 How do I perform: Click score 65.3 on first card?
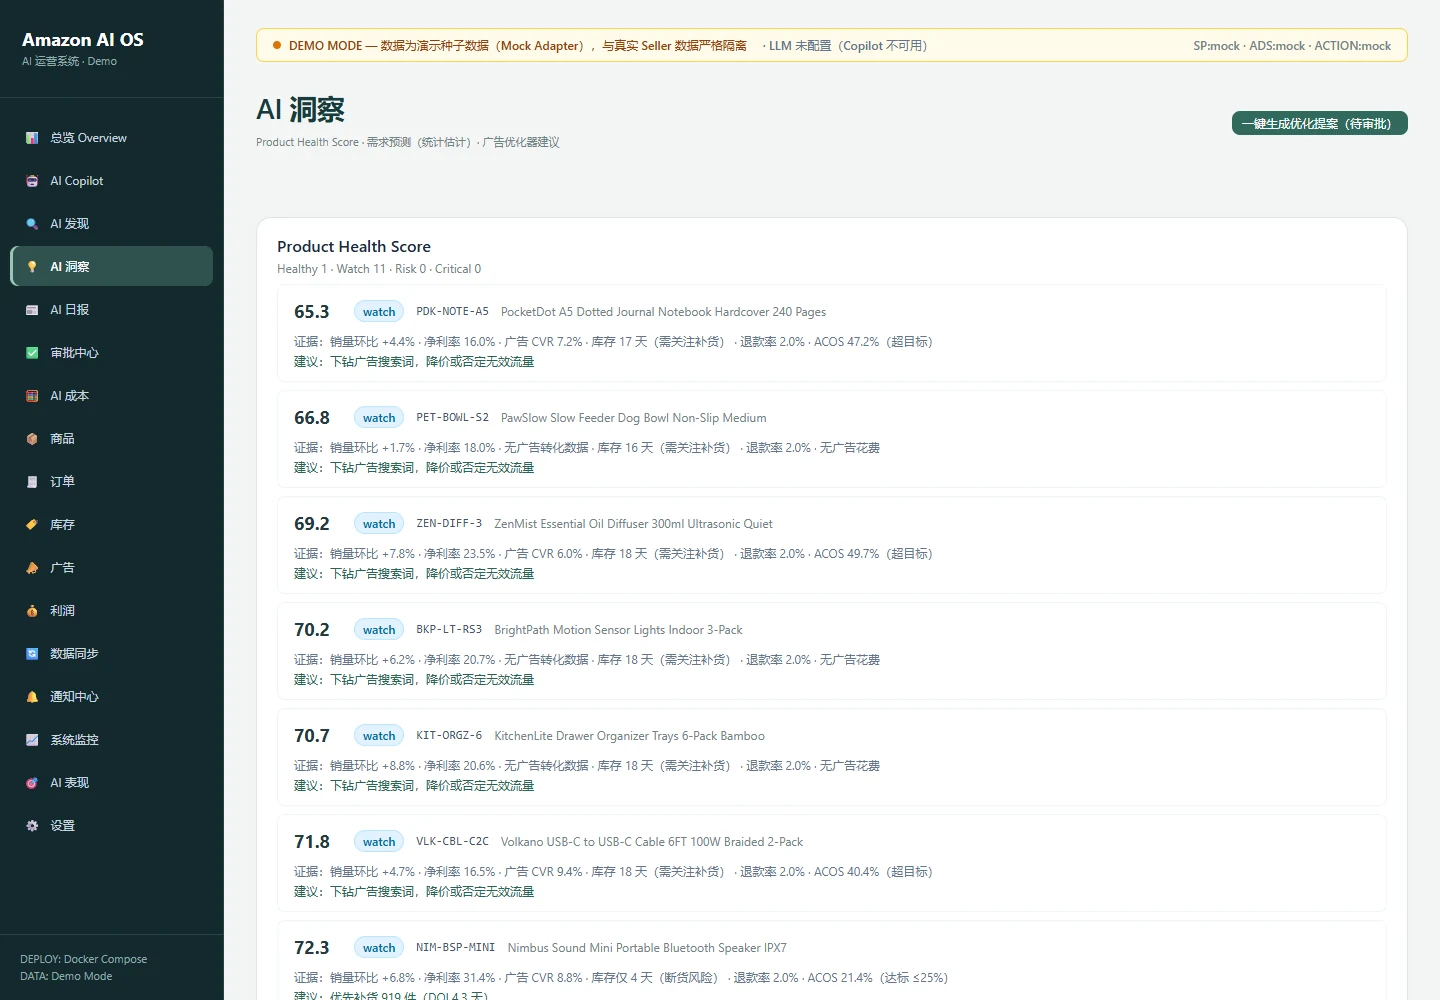(x=312, y=312)
